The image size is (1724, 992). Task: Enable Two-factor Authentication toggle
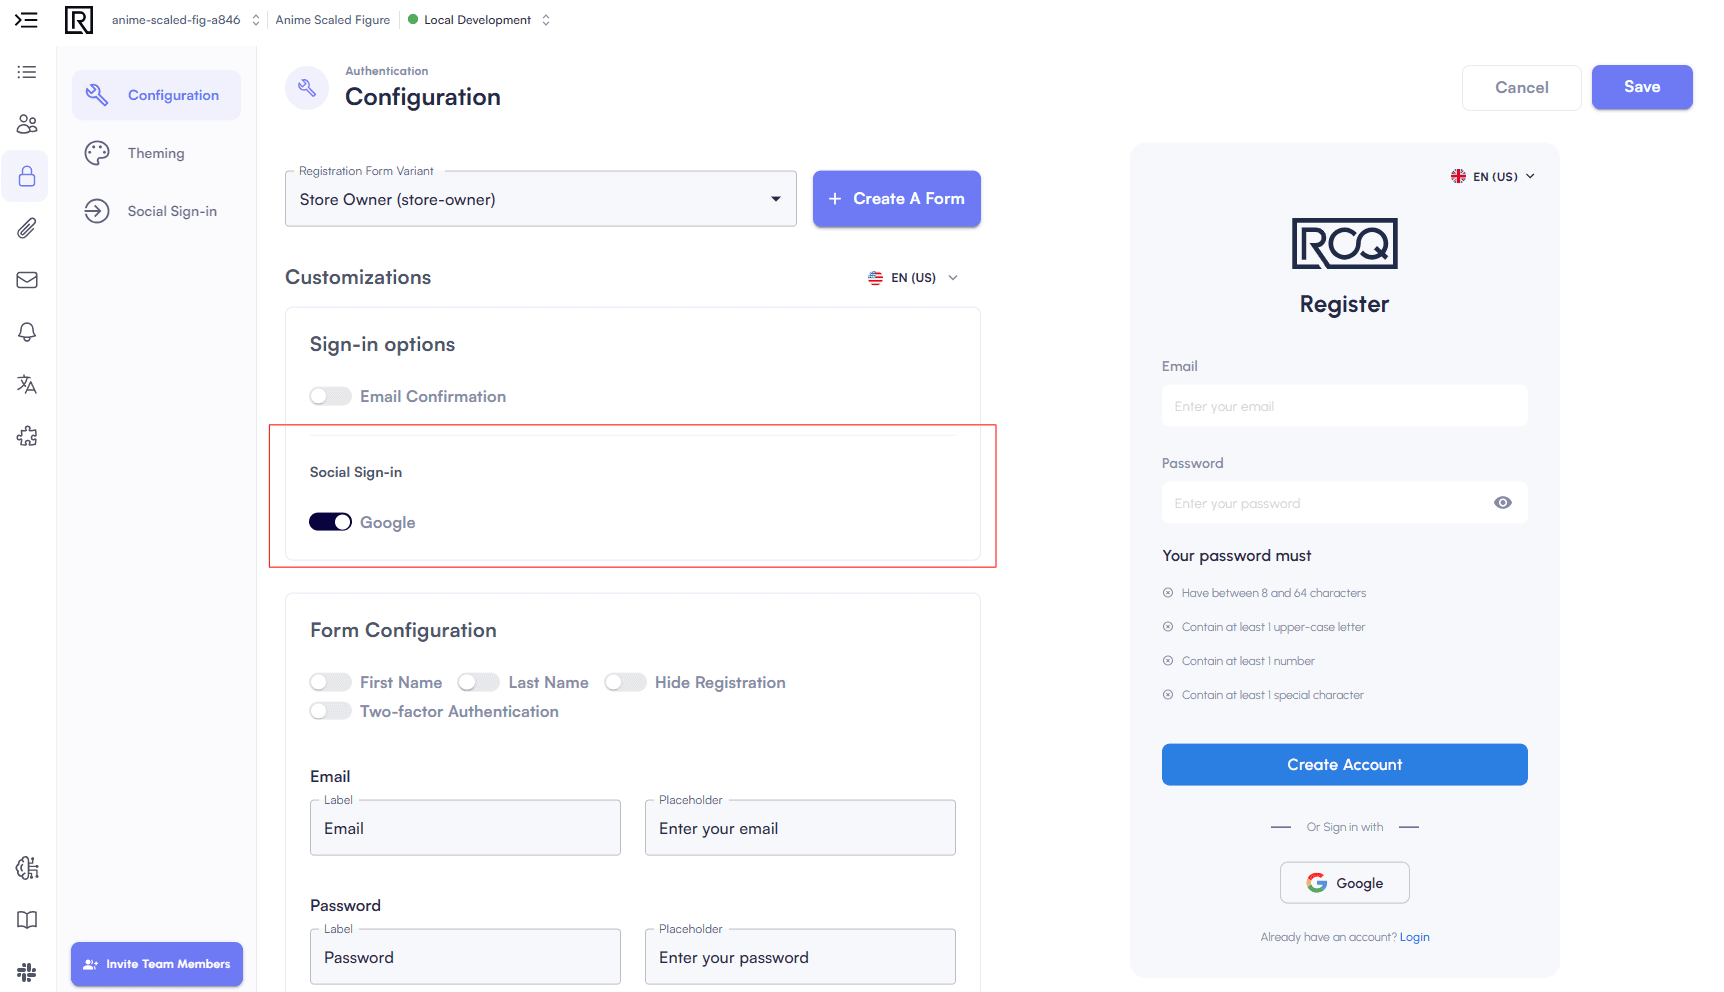click(330, 711)
